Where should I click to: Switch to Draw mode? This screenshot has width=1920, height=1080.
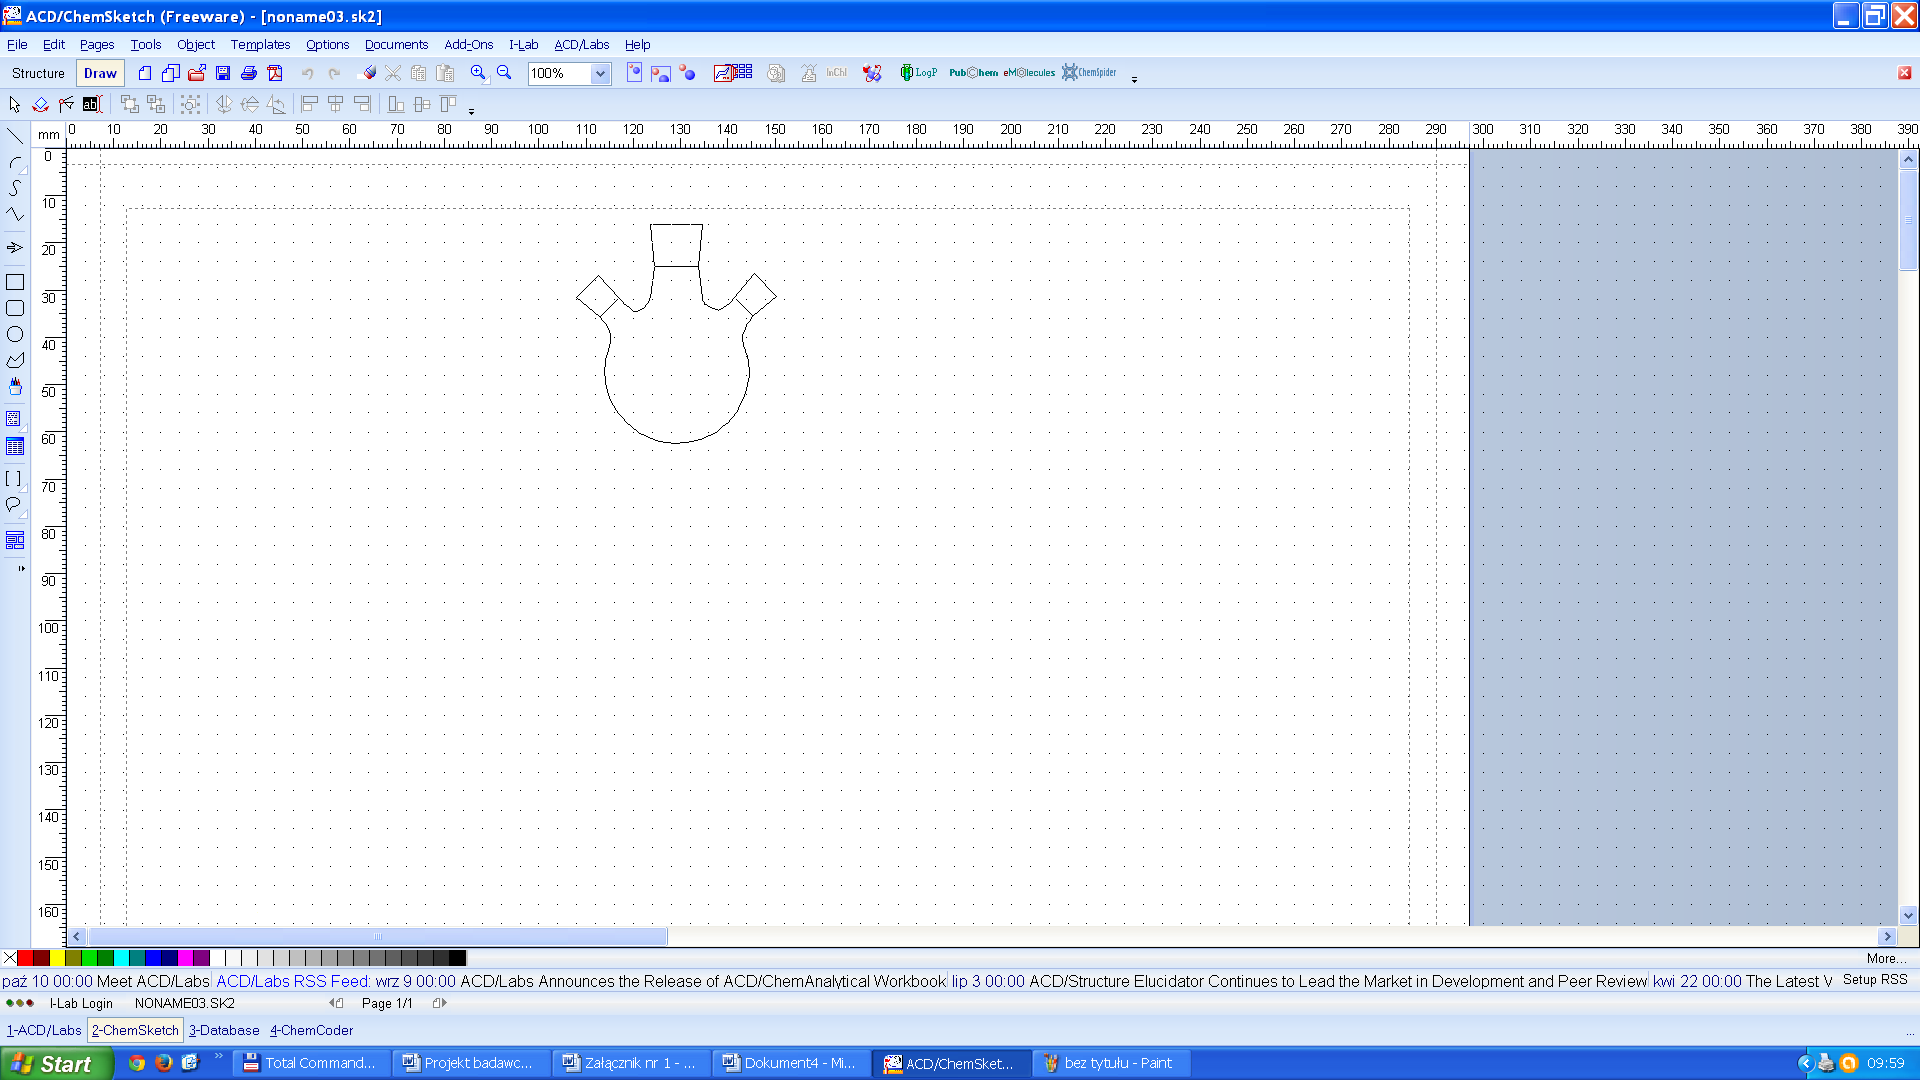(x=100, y=73)
